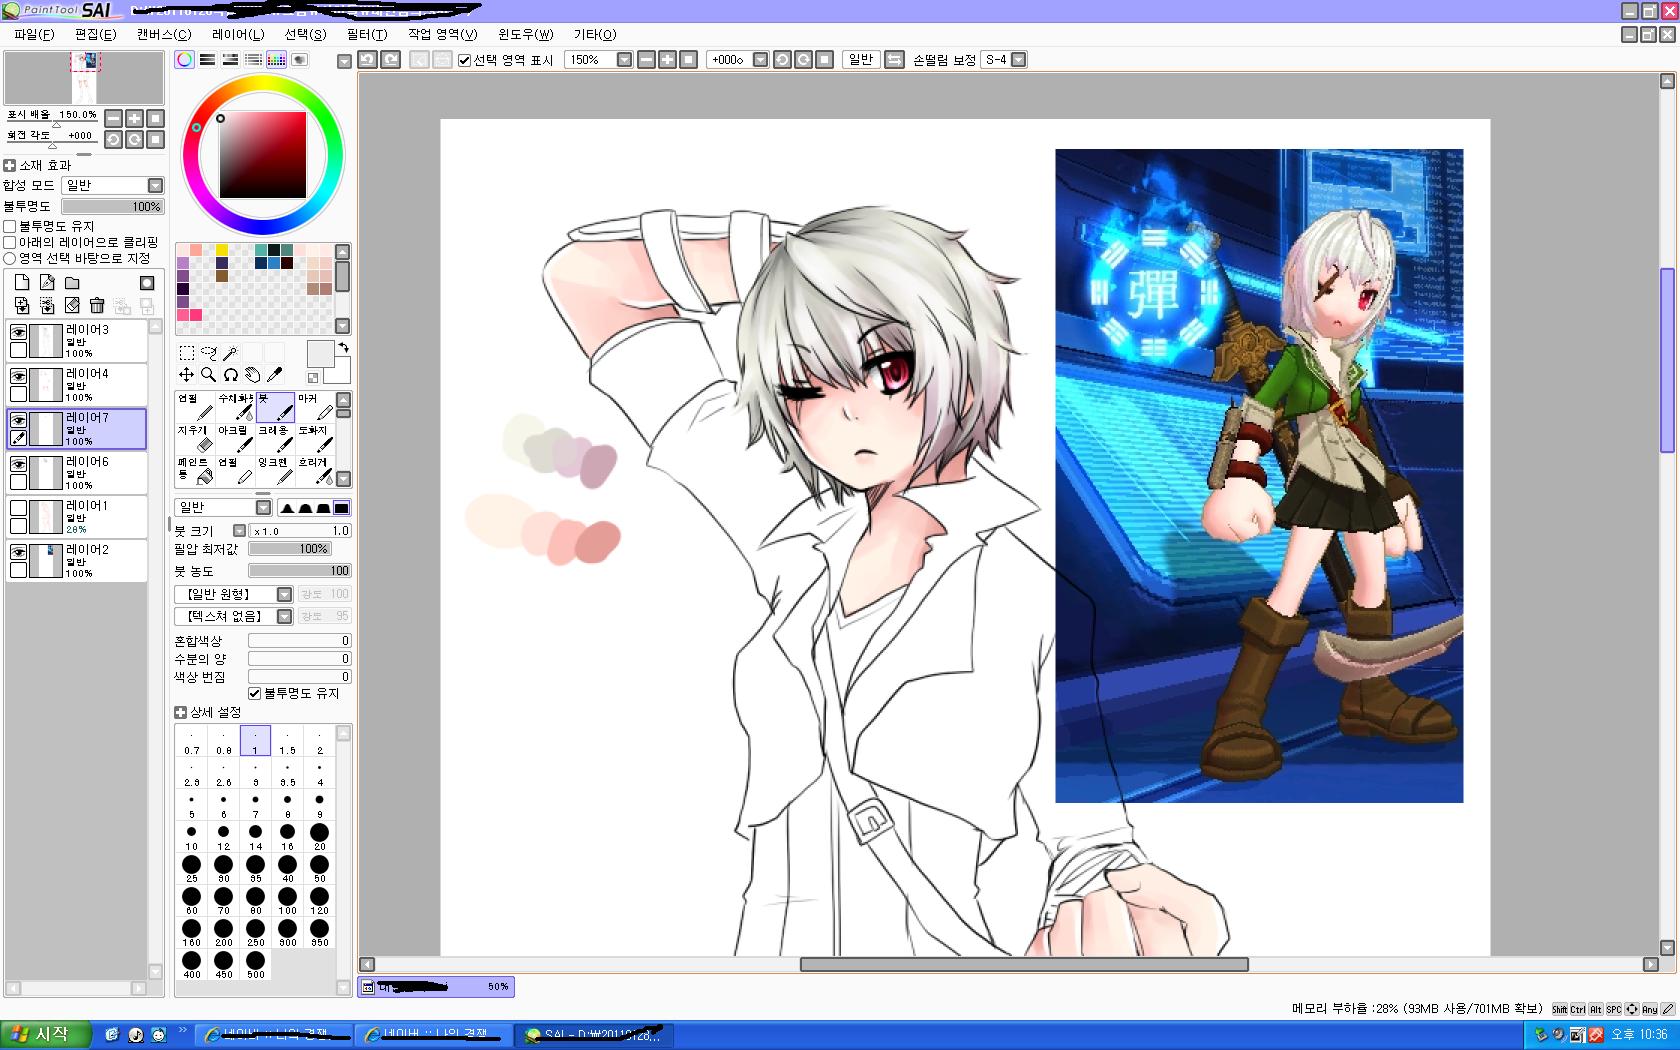Image resolution: width=1680 pixels, height=1050 pixels.
Task: Open the 파일(F) menu
Action: click(34, 34)
